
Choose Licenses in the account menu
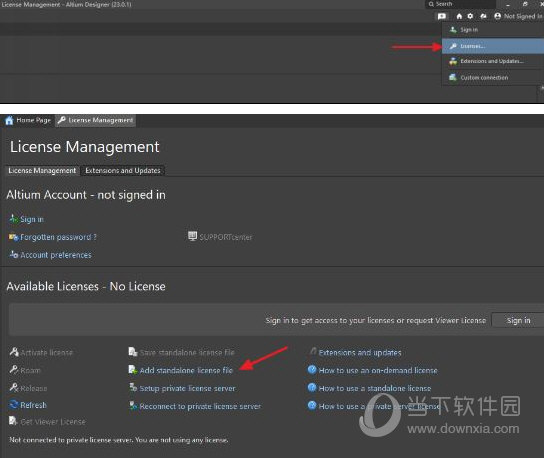(493, 46)
